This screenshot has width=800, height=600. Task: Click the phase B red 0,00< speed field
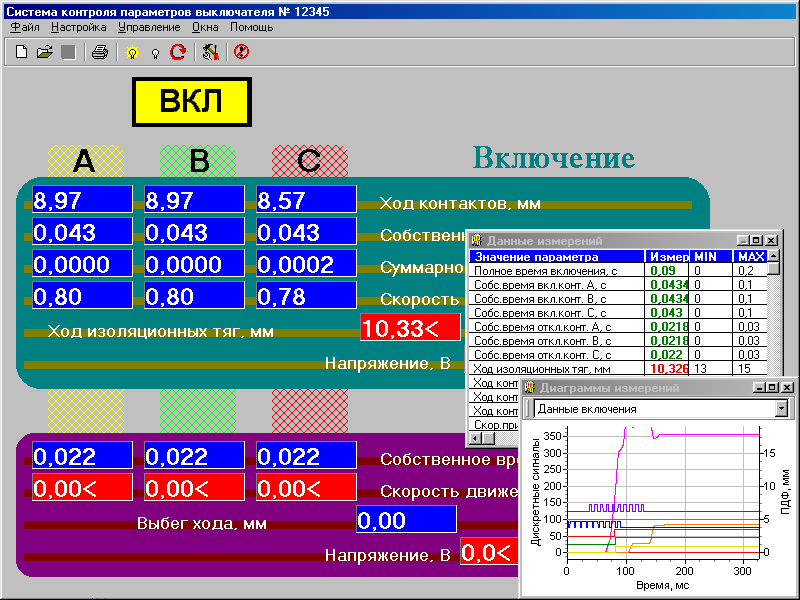(x=194, y=487)
